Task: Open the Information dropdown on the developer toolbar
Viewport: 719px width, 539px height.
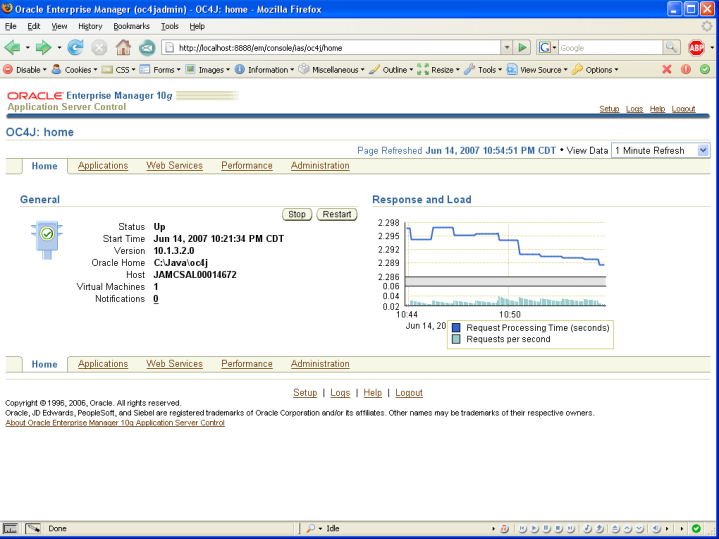Action: point(265,70)
